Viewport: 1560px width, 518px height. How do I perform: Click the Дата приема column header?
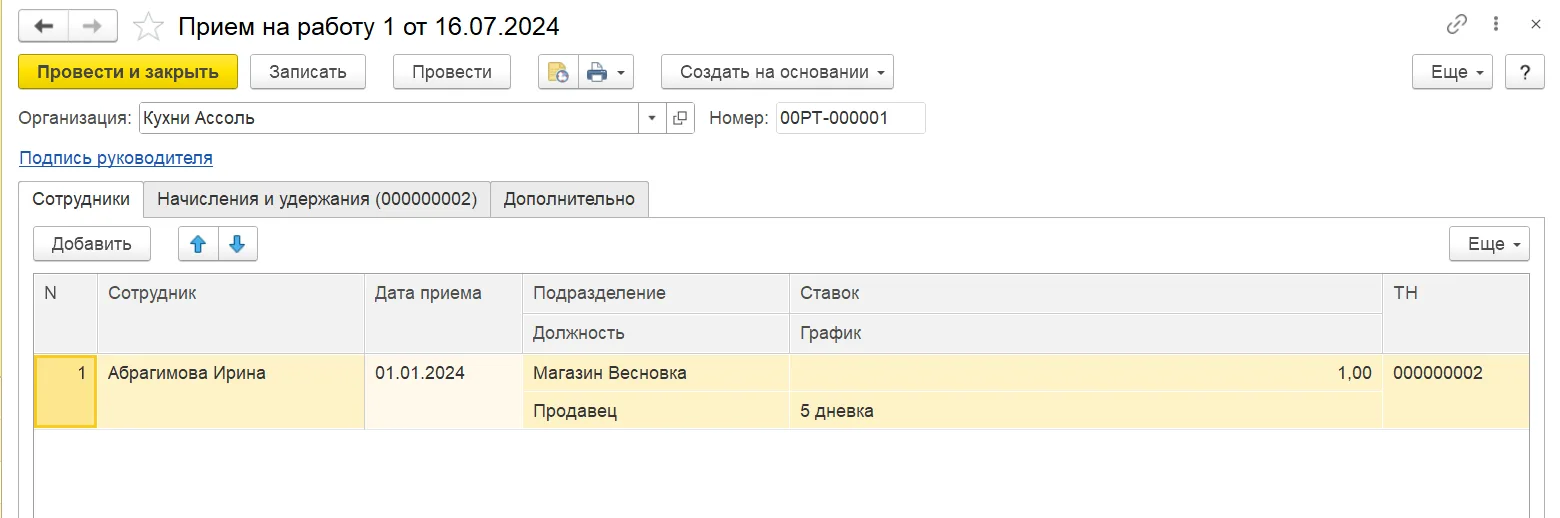coord(443,313)
